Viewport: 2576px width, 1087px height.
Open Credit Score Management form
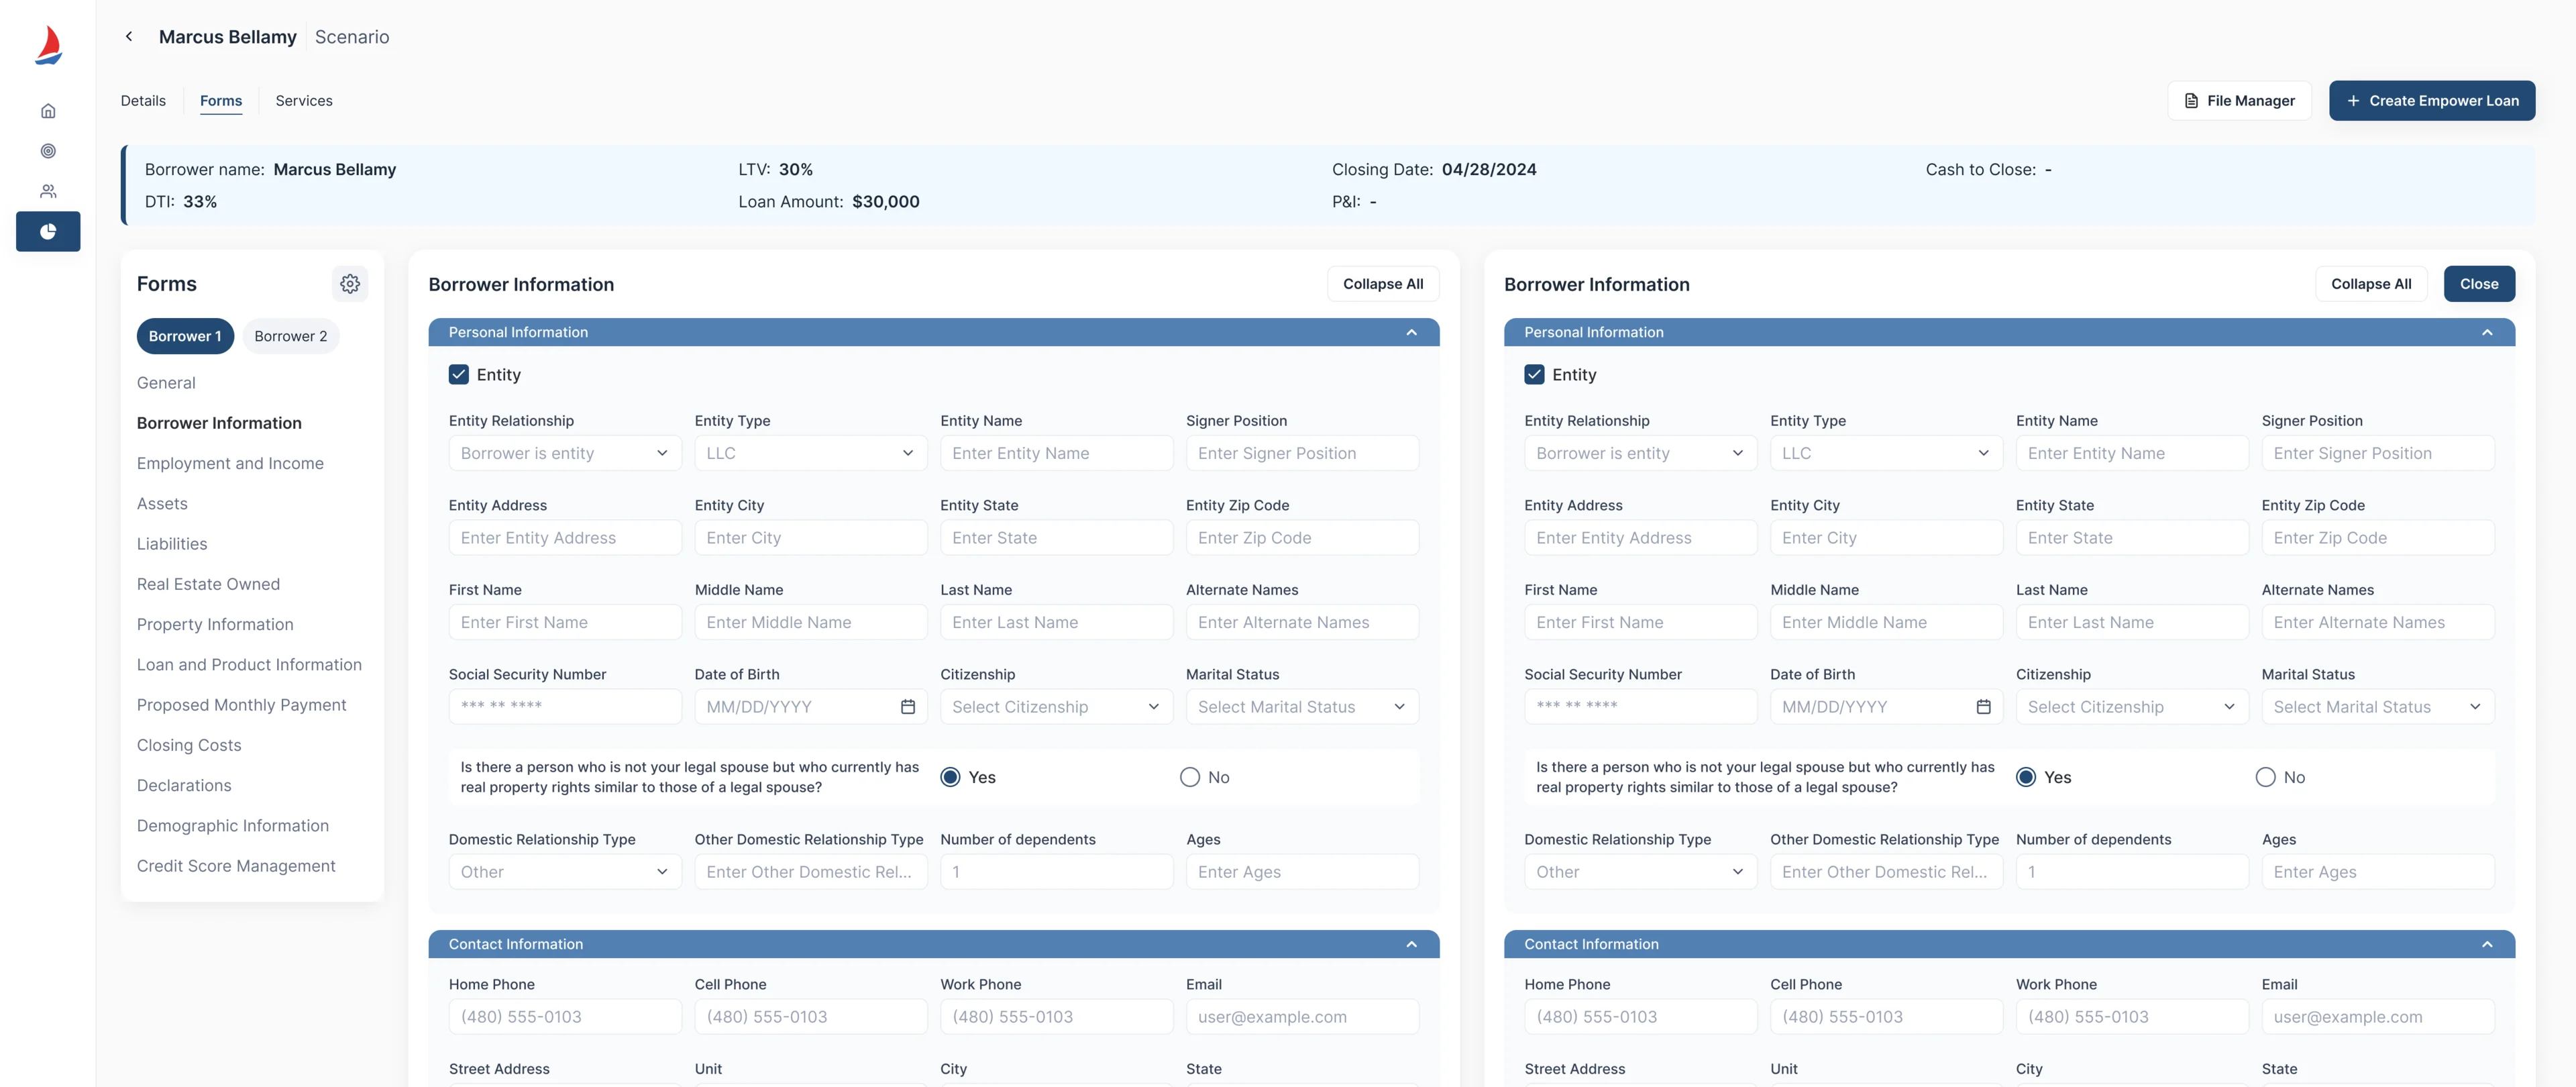tap(236, 866)
